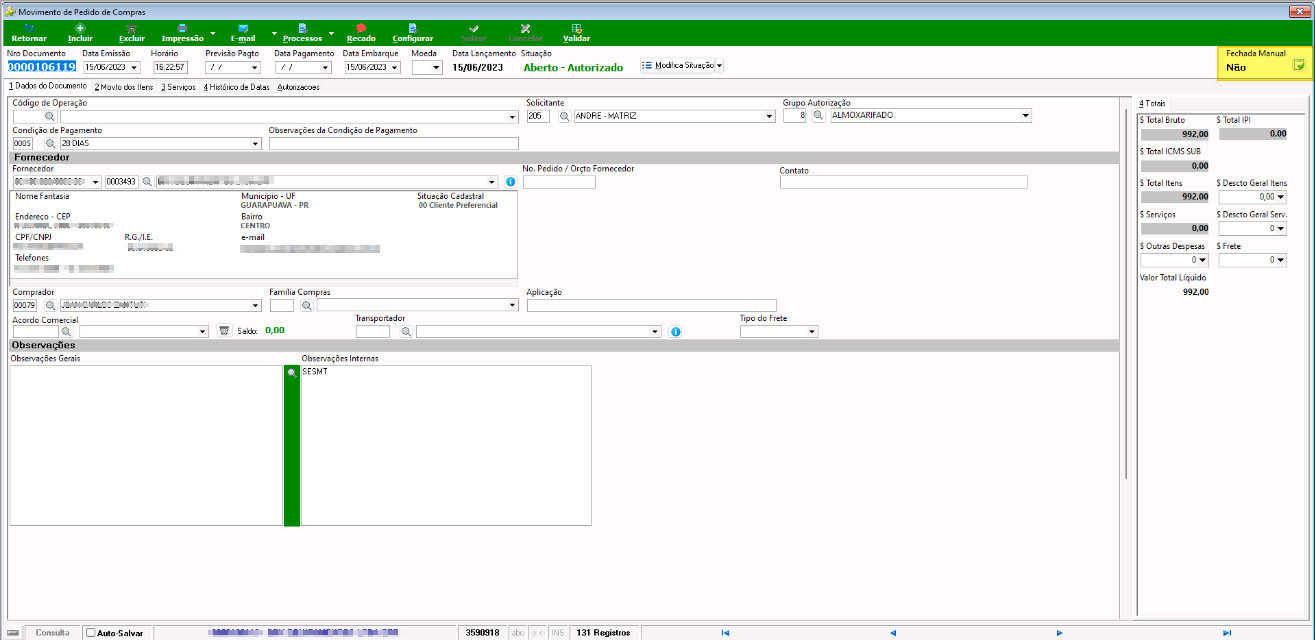Open the 3 Serviços tab
The width and height of the screenshot is (1315, 640).
[x=178, y=87]
